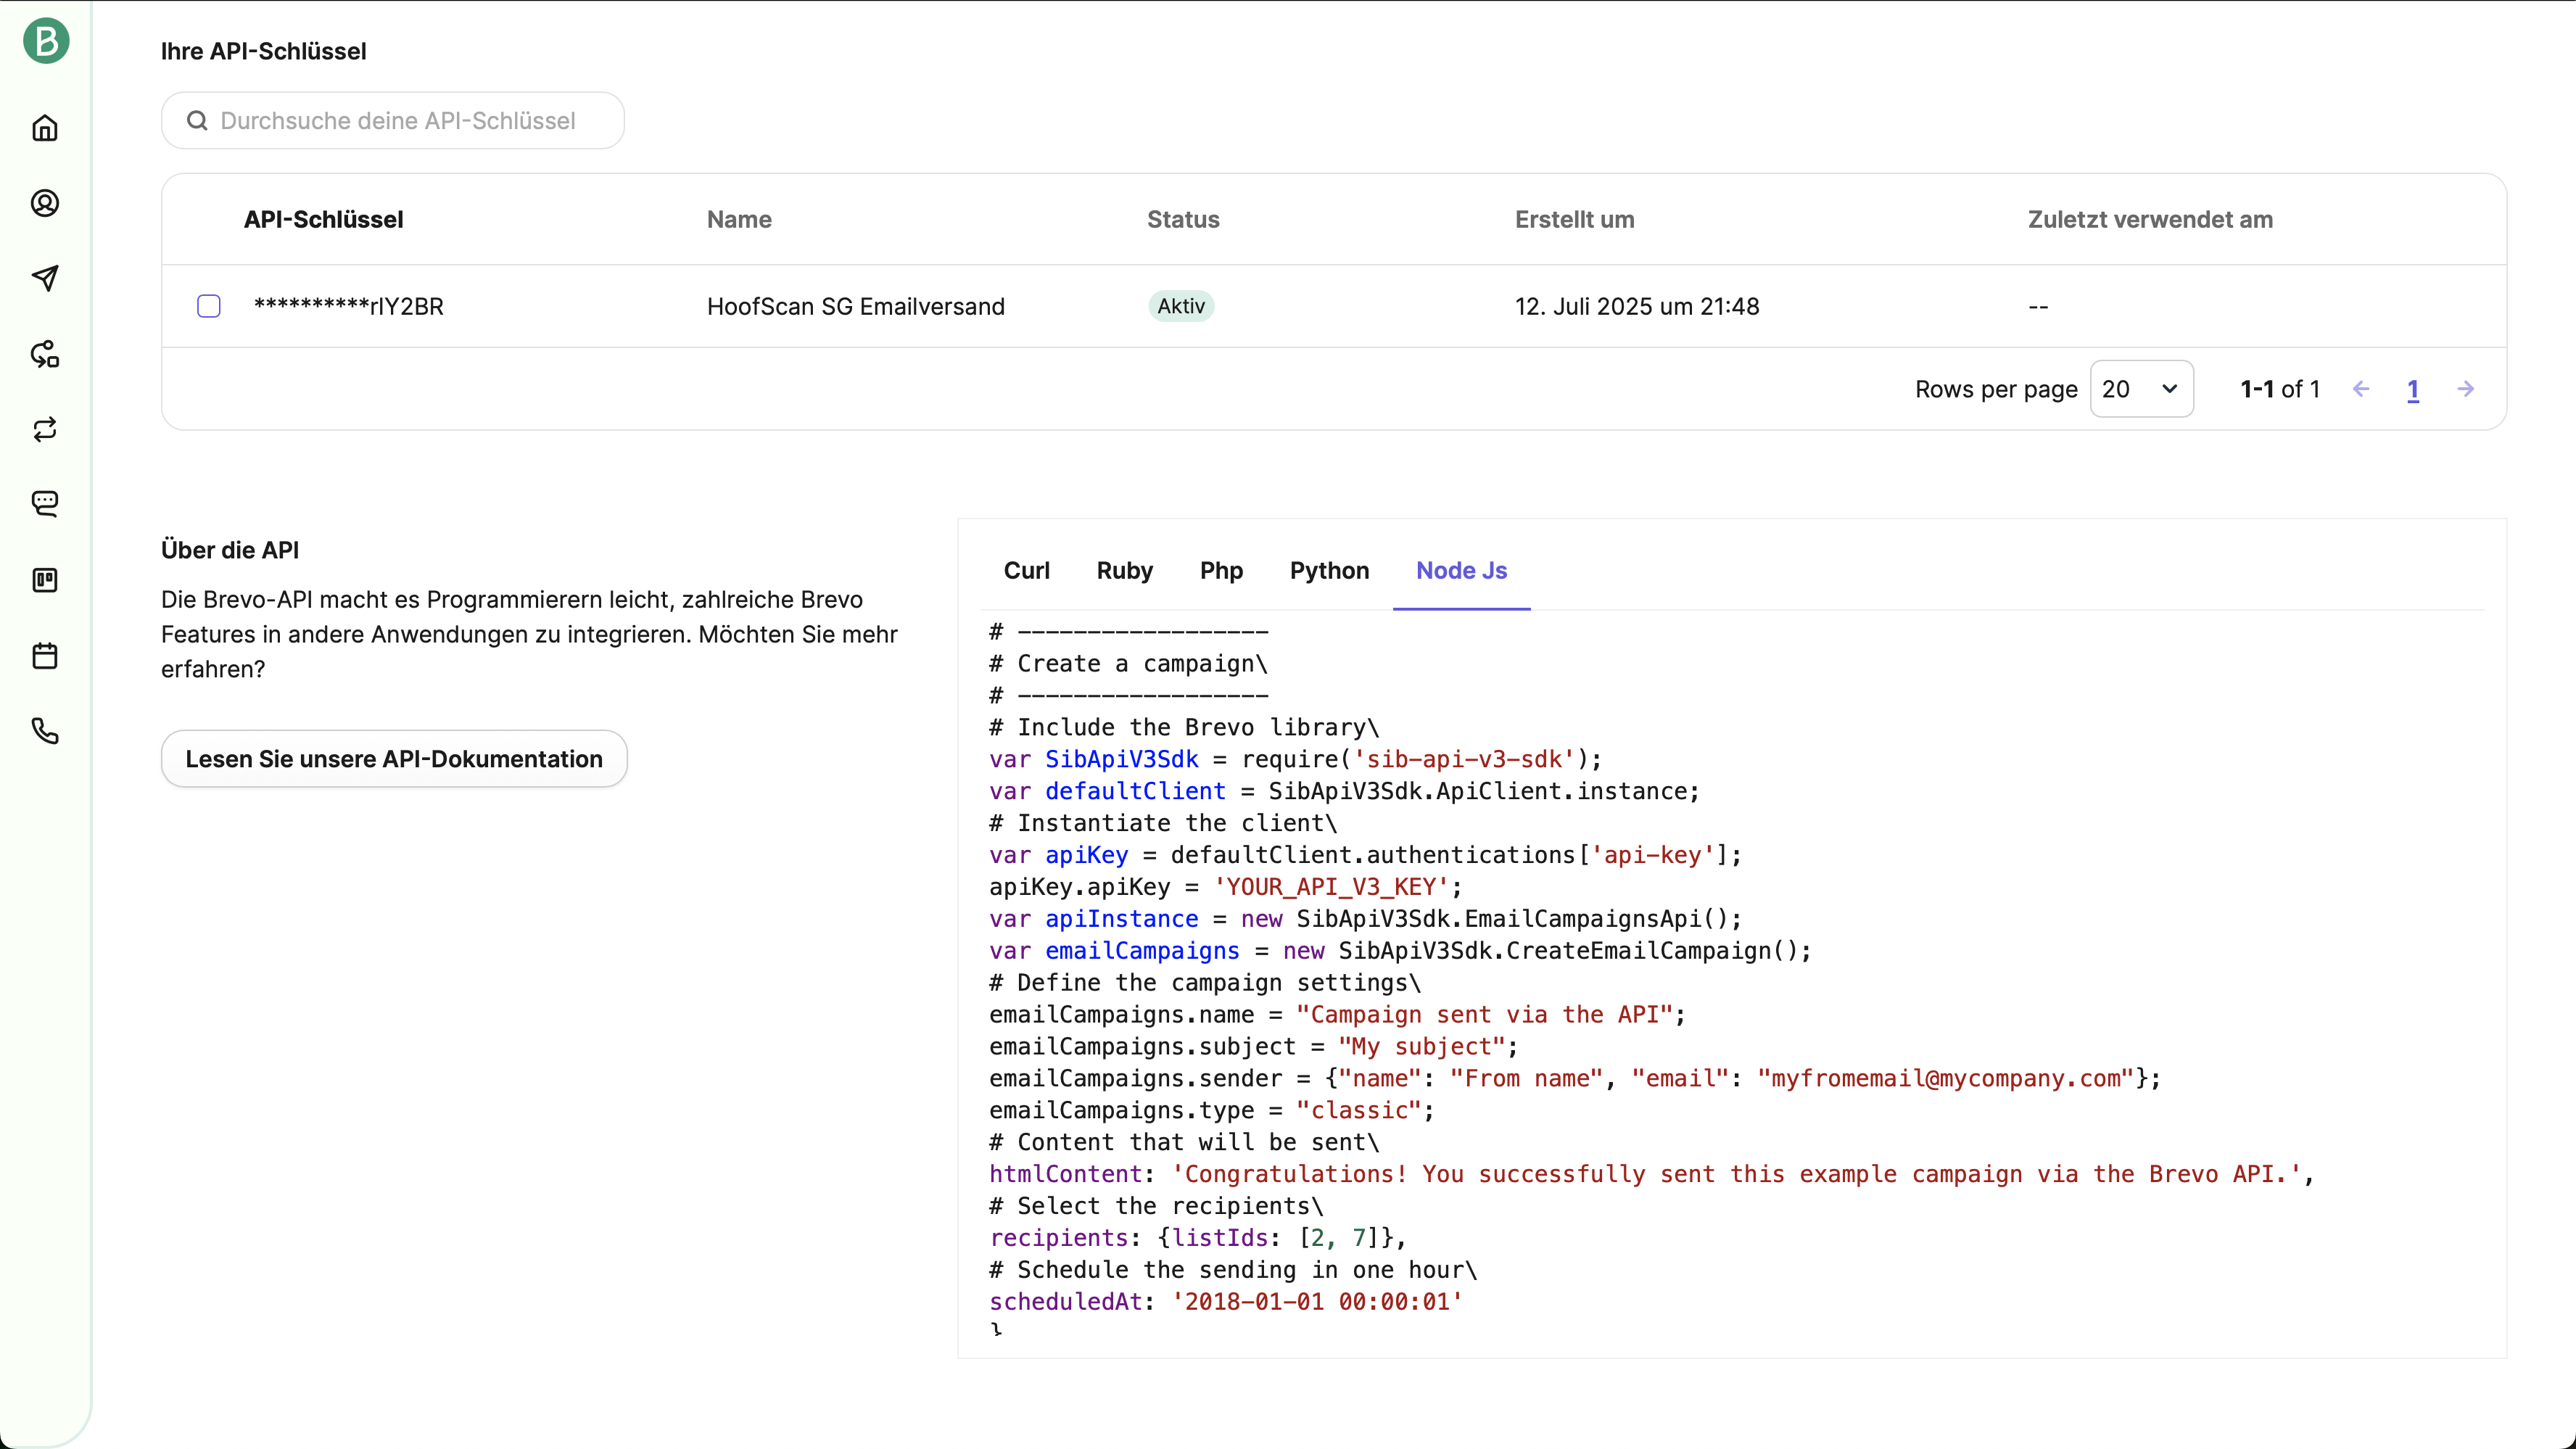Click the Brevo logo icon
The image size is (2576, 1449).
pyautogui.click(x=46, y=41)
